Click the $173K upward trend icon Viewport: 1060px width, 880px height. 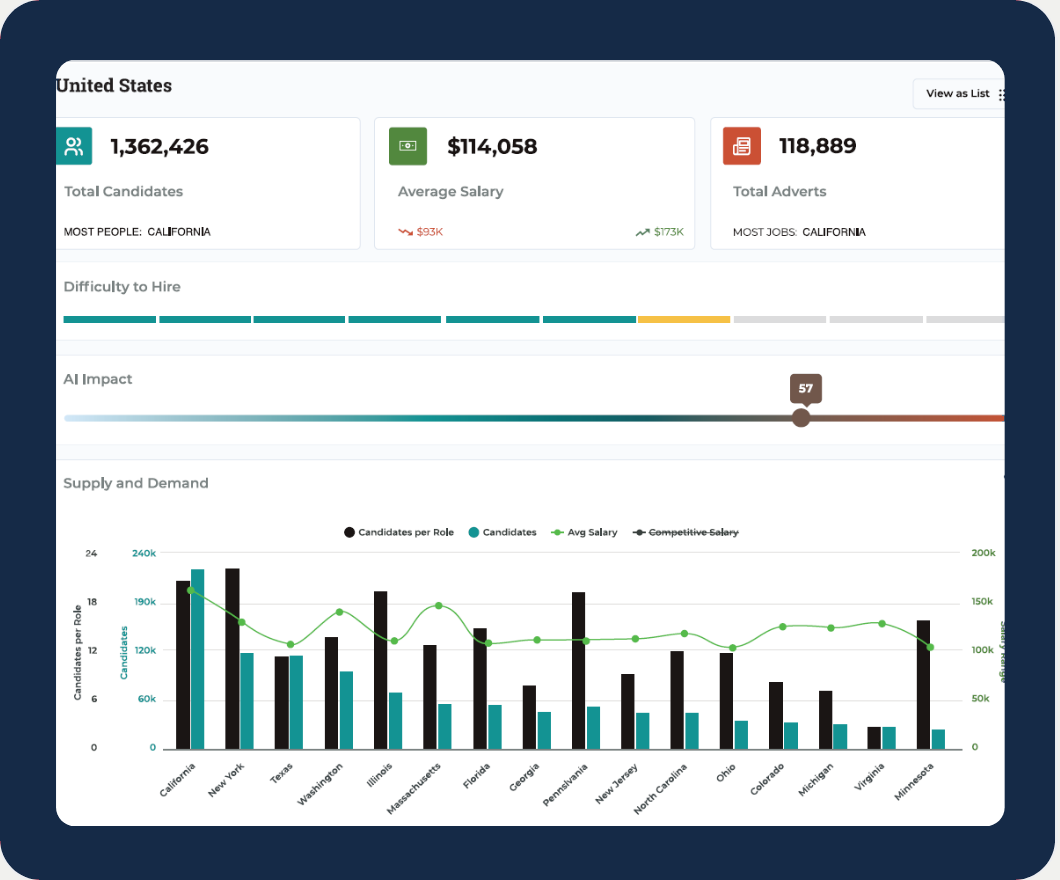642,232
